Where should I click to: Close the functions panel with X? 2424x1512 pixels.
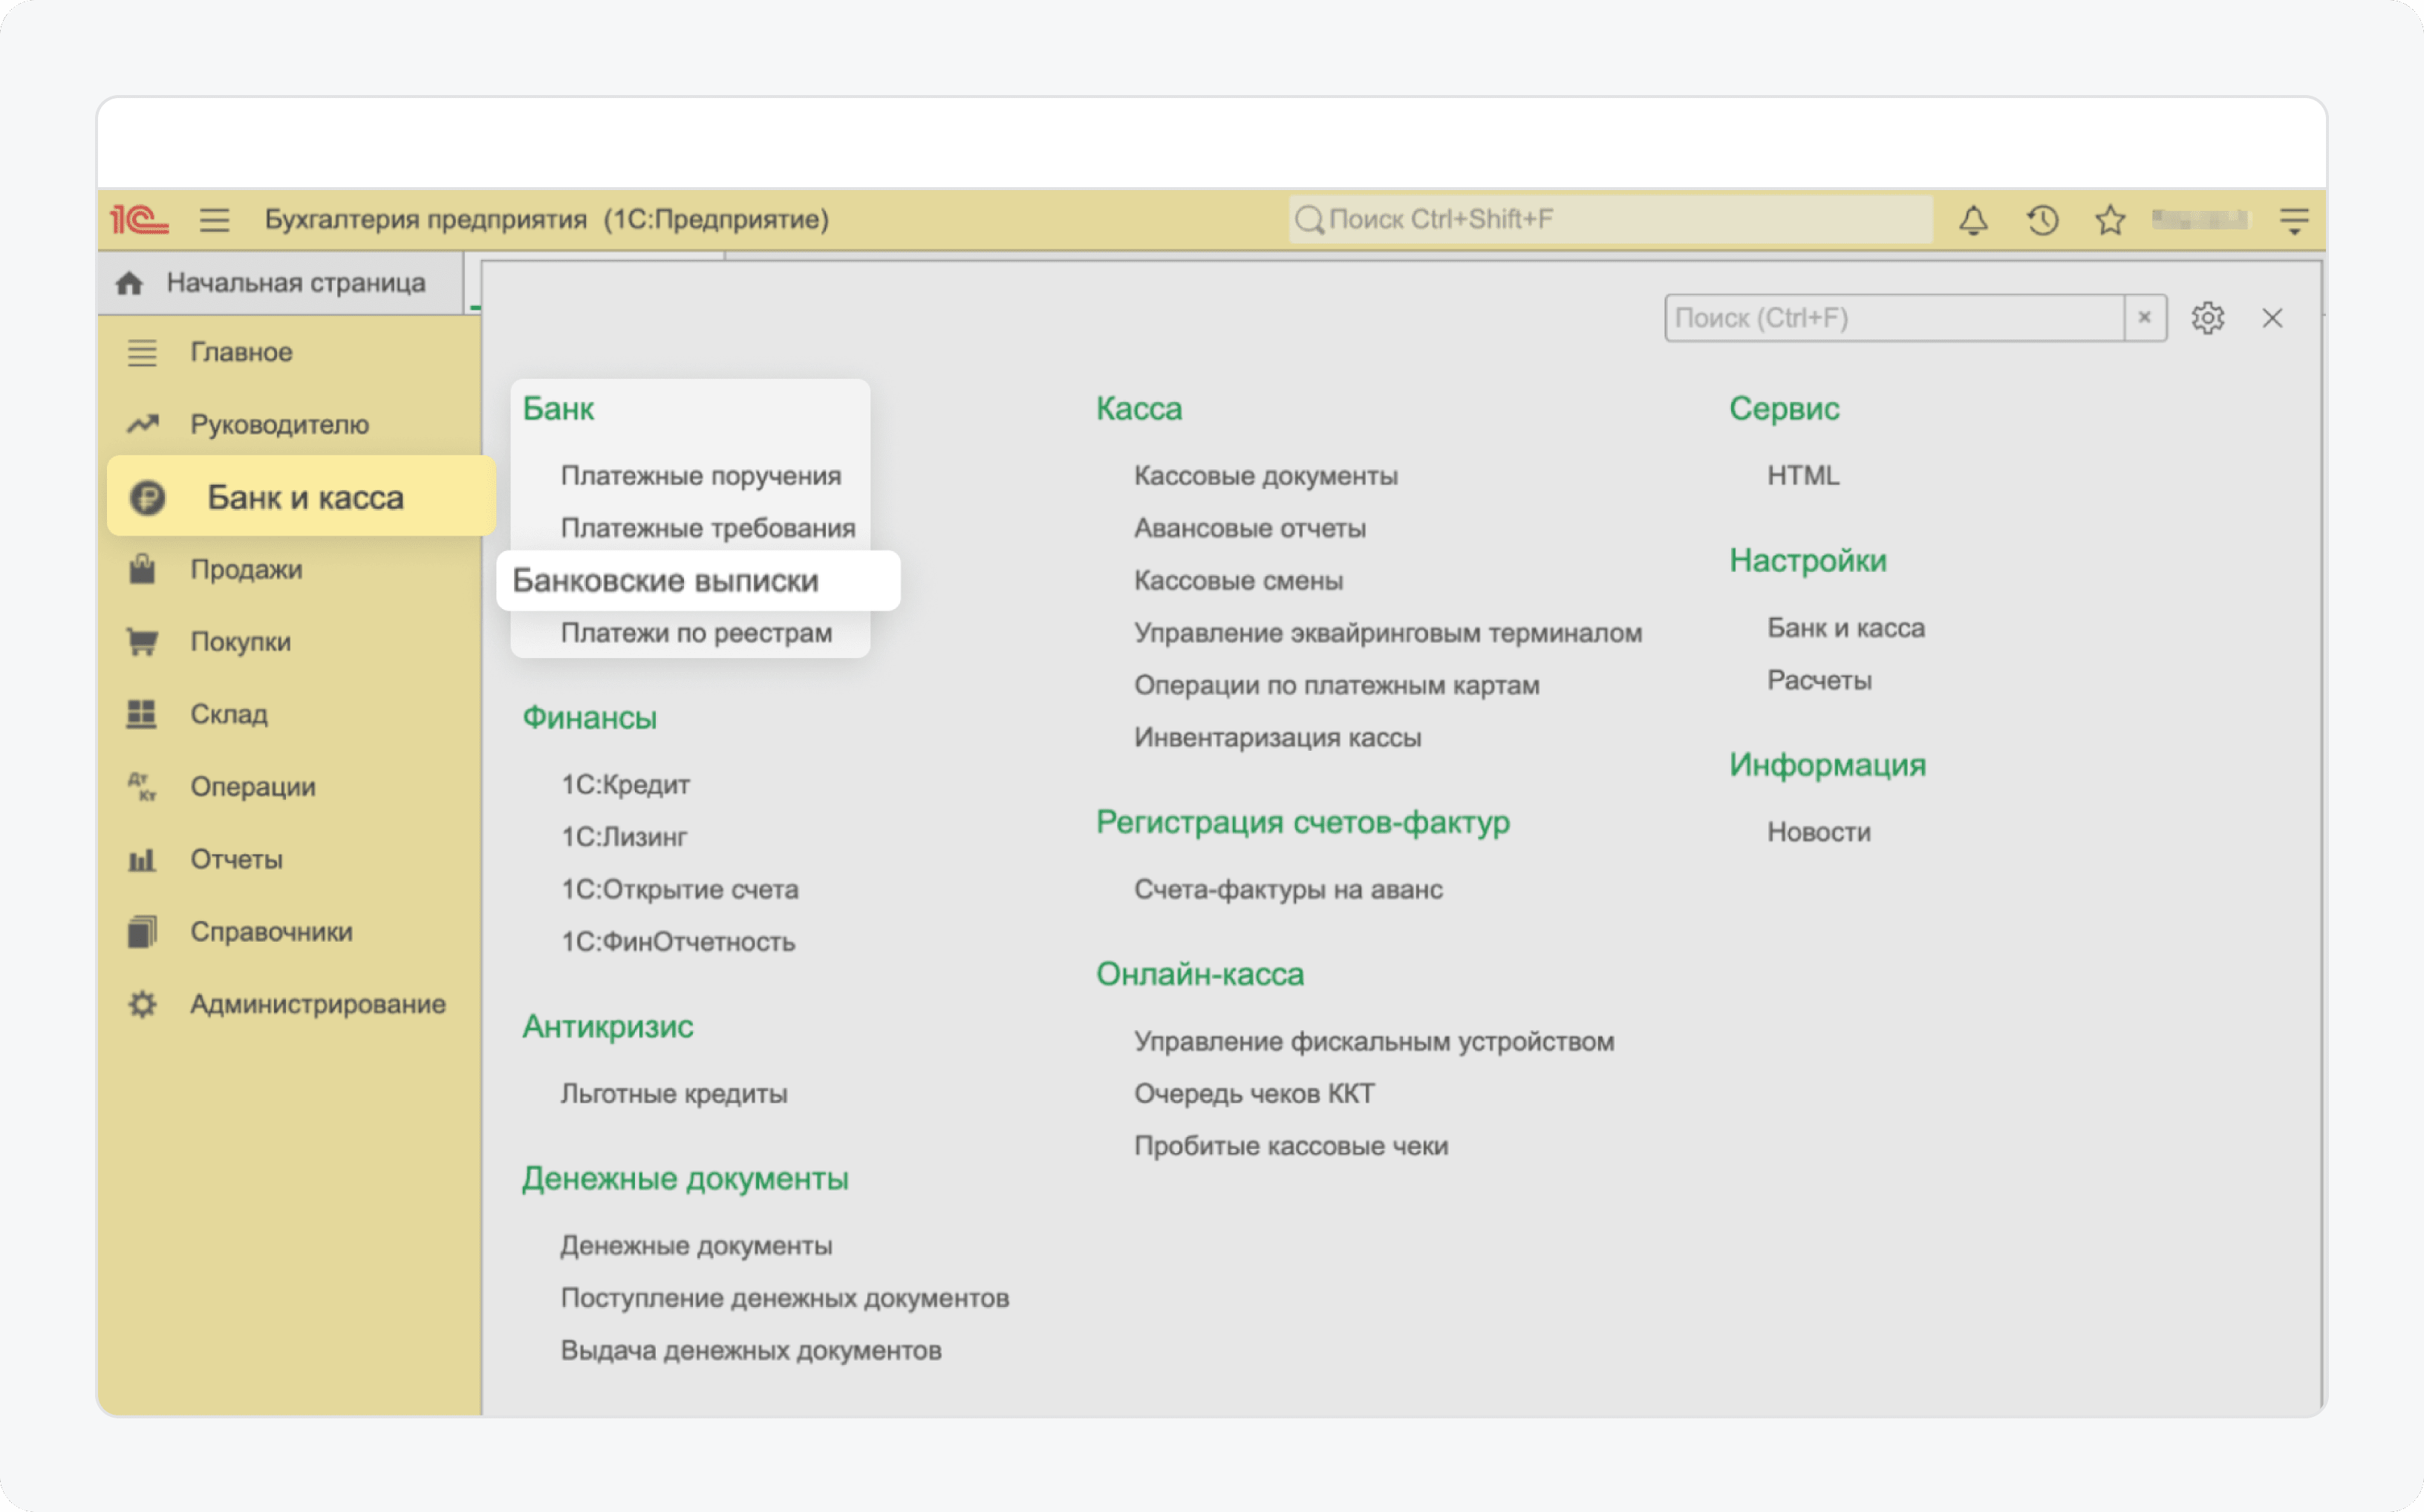(2272, 318)
